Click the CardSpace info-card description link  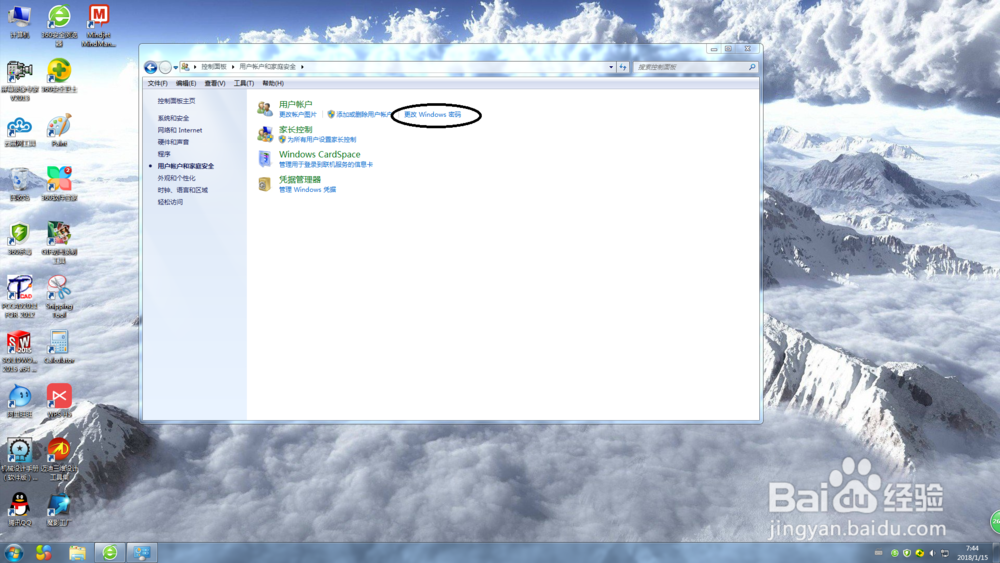tap(326, 165)
